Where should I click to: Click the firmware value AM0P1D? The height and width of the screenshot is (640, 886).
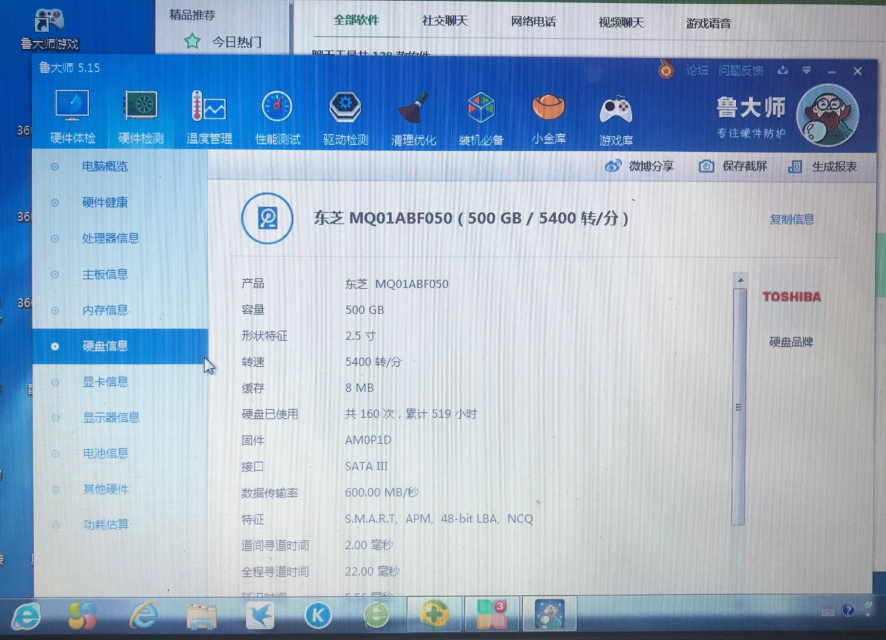(x=368, y=439)
